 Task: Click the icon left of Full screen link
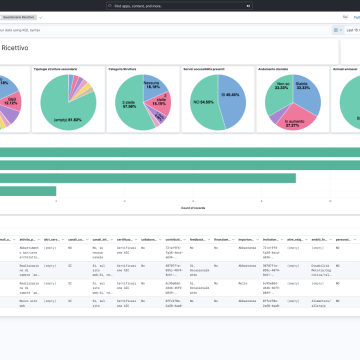pos(345,17)
